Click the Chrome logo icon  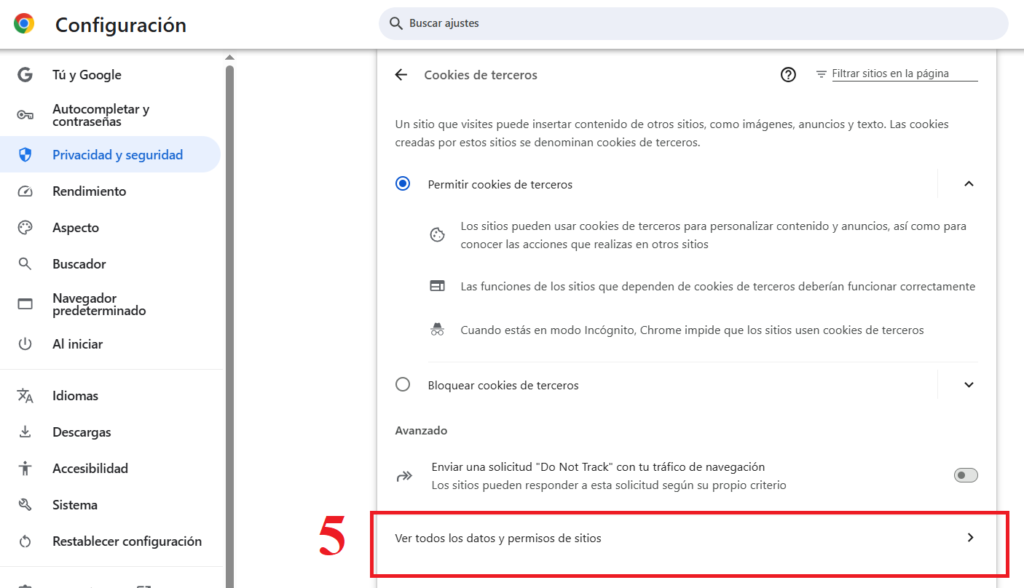[x=24, y=24]
